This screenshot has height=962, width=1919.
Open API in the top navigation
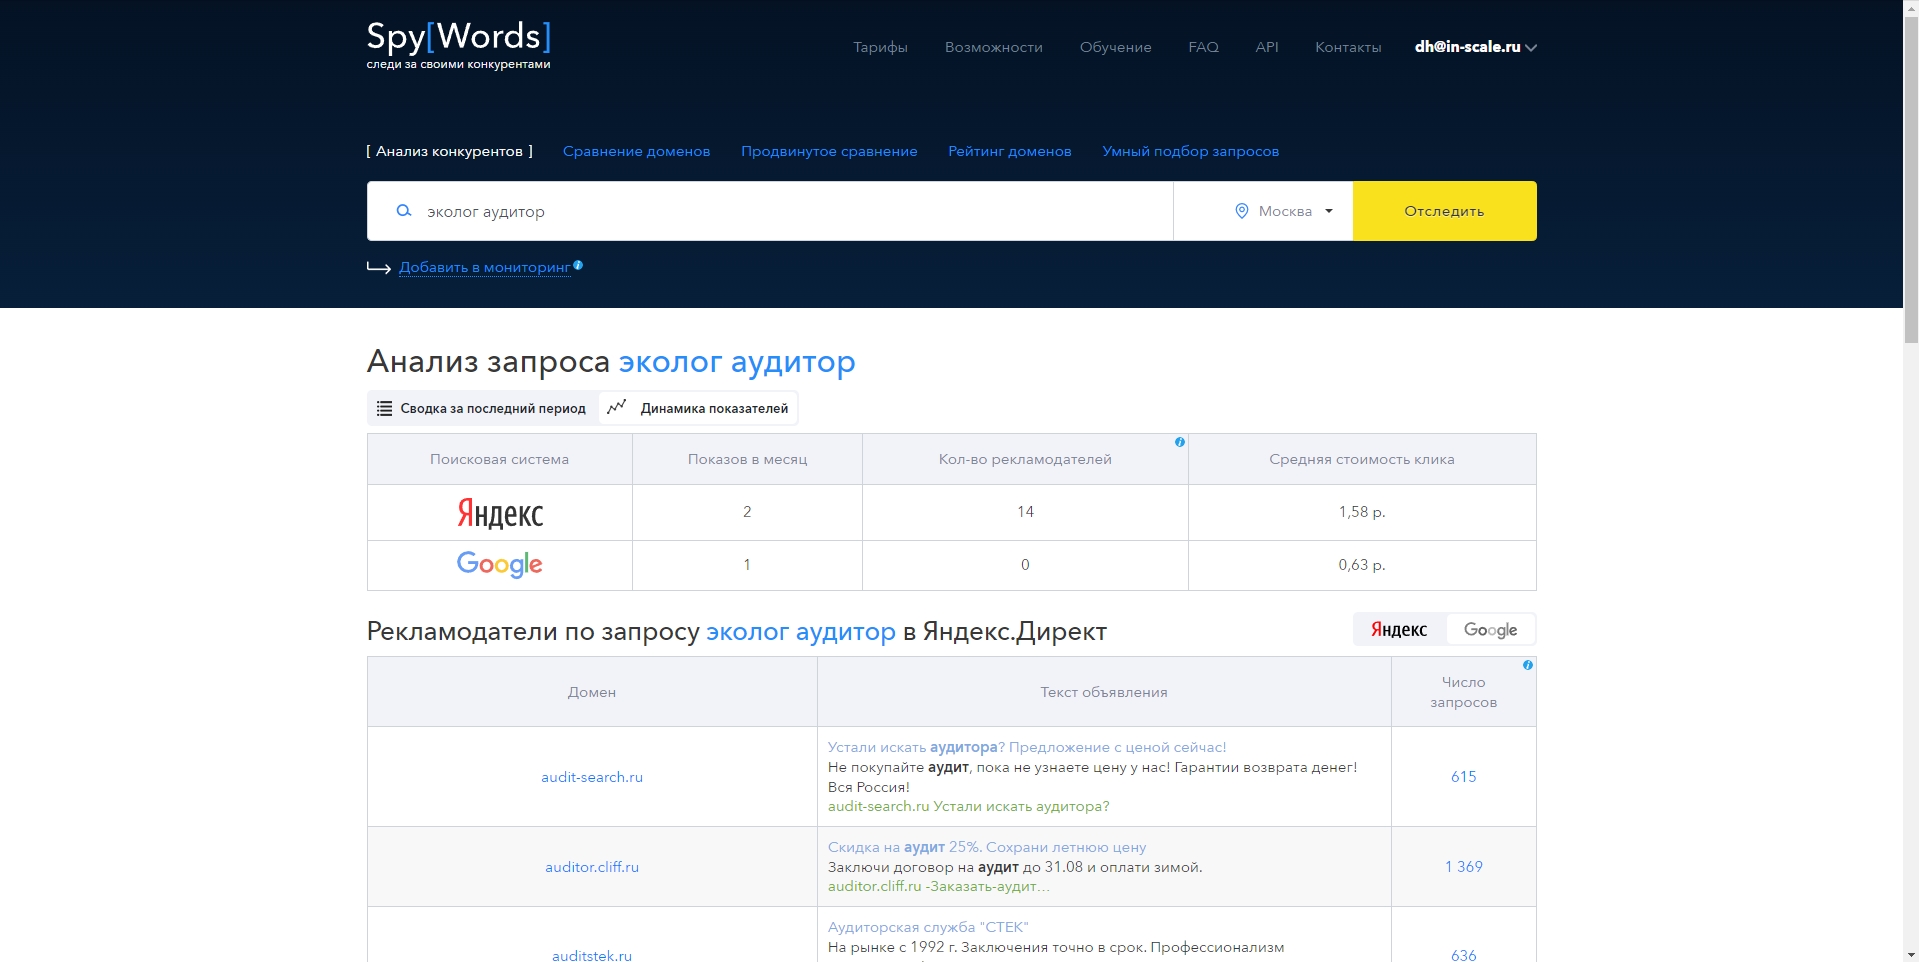1267,47
